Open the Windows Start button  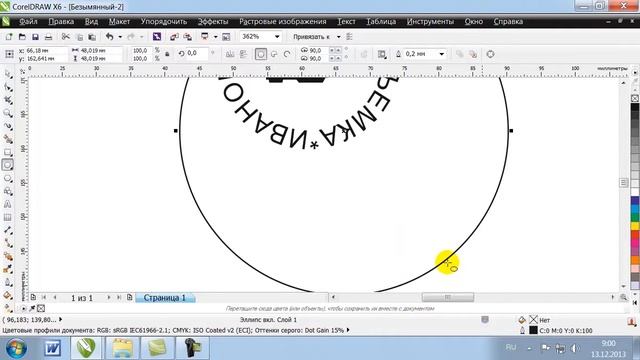(16, 348)
